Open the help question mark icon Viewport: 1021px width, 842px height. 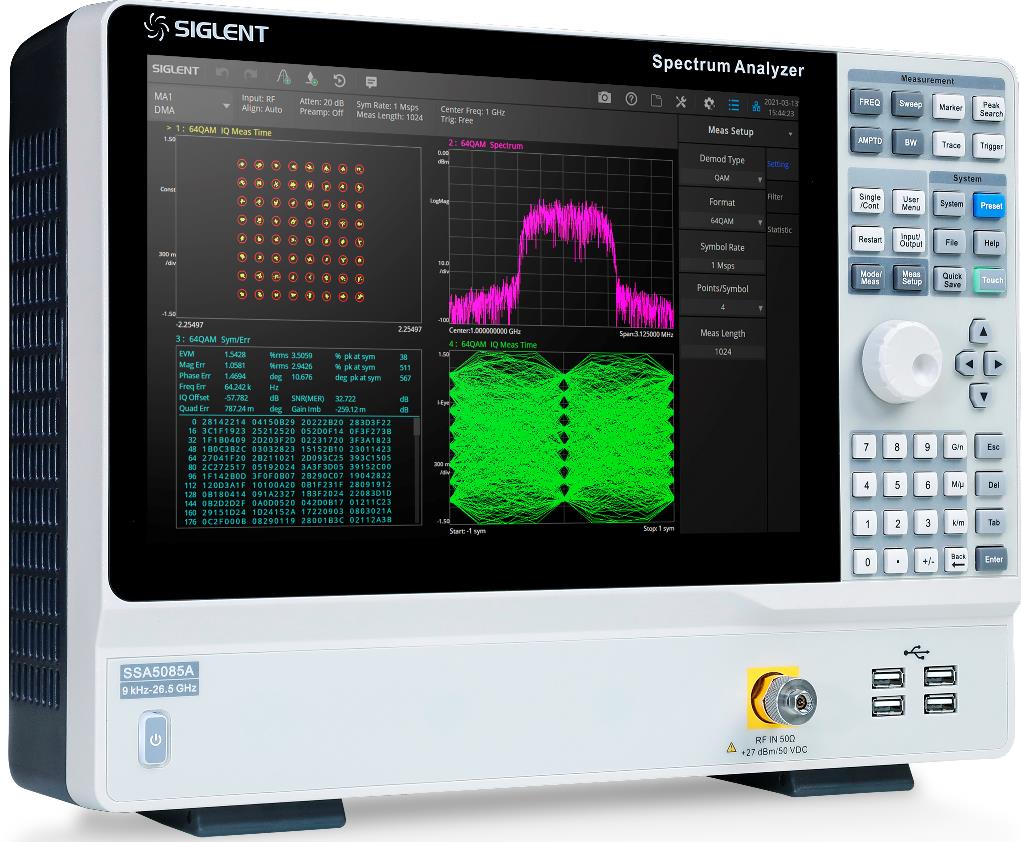point(631,99)
